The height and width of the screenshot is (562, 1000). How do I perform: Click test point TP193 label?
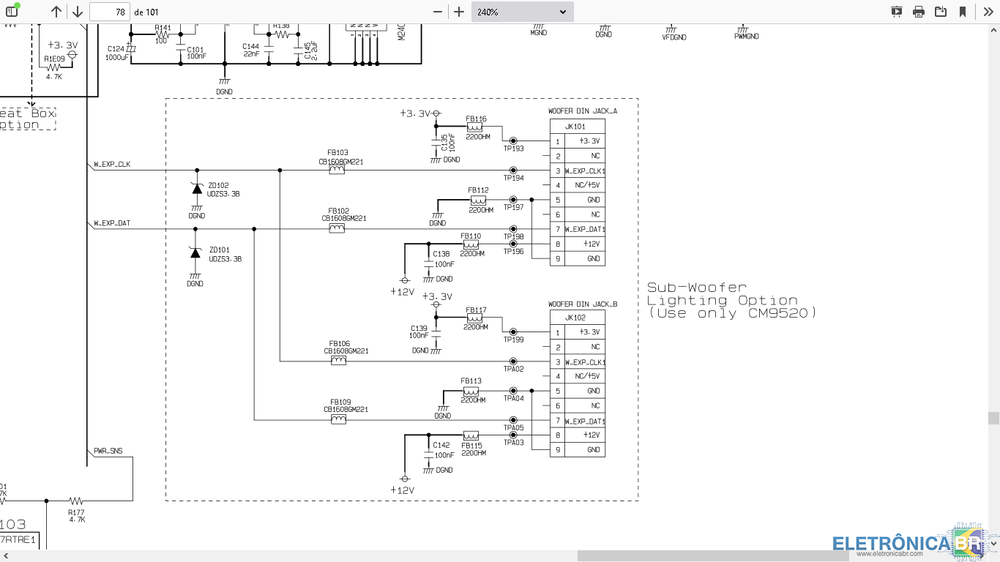click(x=513, y=149)
